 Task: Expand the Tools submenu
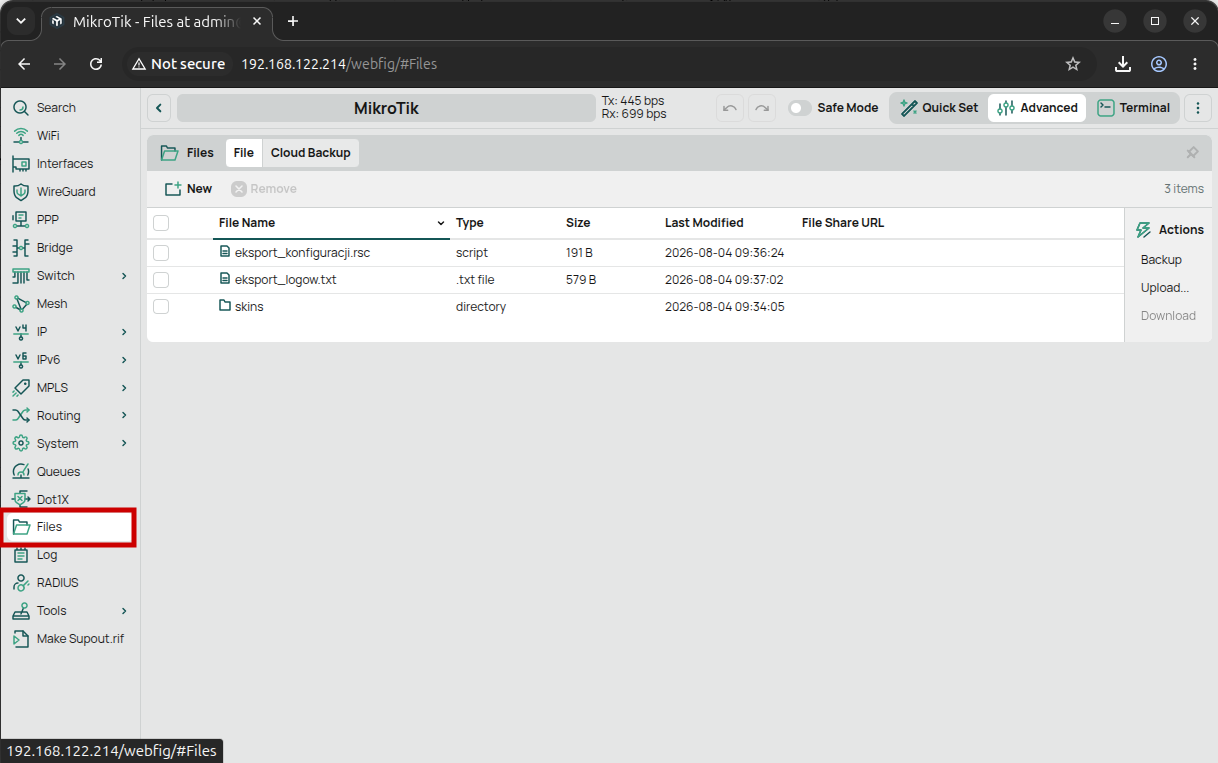click(x=124, y=611)
